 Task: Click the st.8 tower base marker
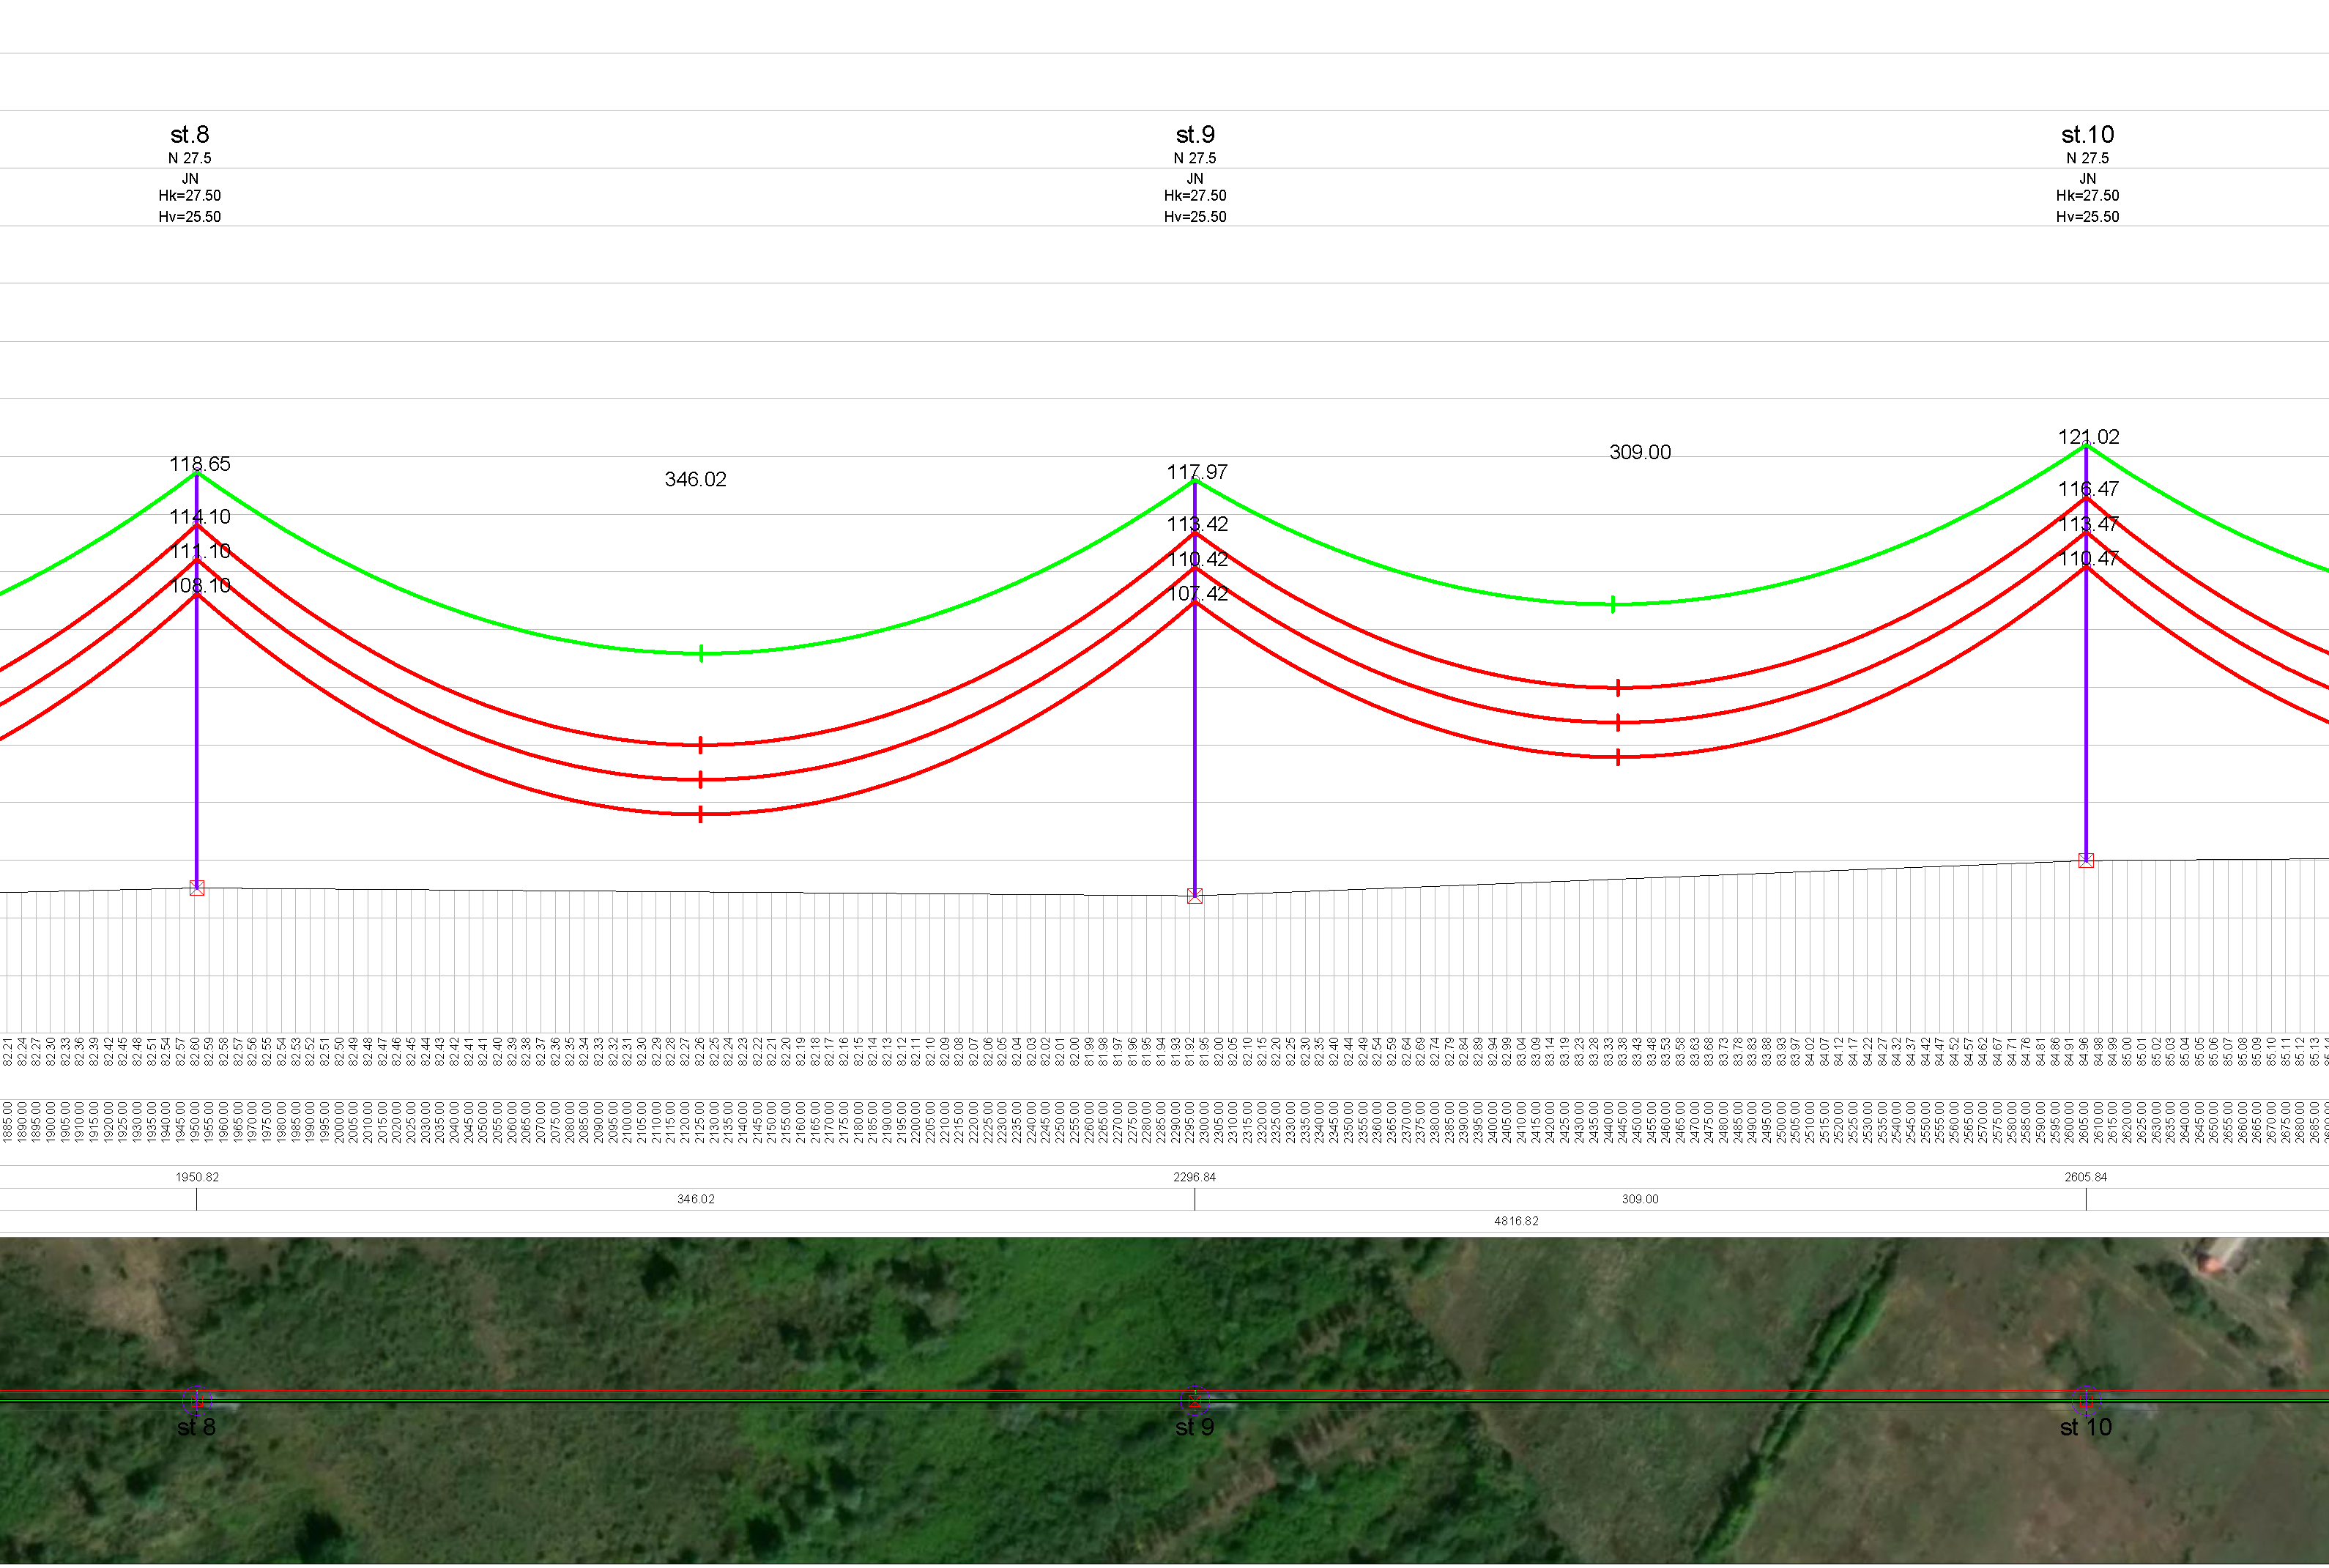(x=197, y=888)
